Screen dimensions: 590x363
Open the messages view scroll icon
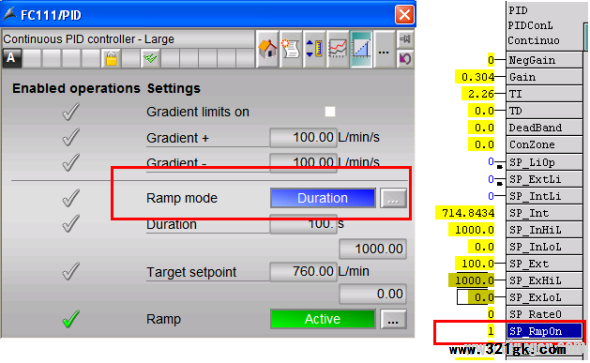[290, 49]
